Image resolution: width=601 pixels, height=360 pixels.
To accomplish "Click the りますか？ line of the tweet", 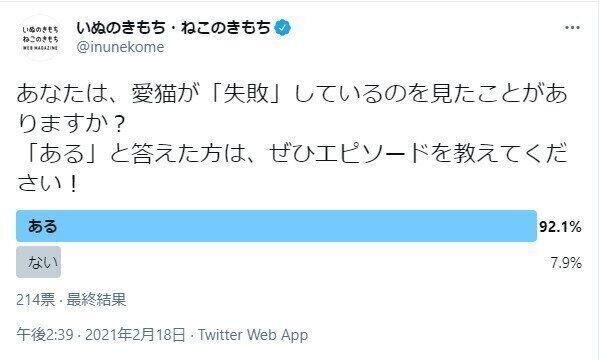I will coord(72,123).
